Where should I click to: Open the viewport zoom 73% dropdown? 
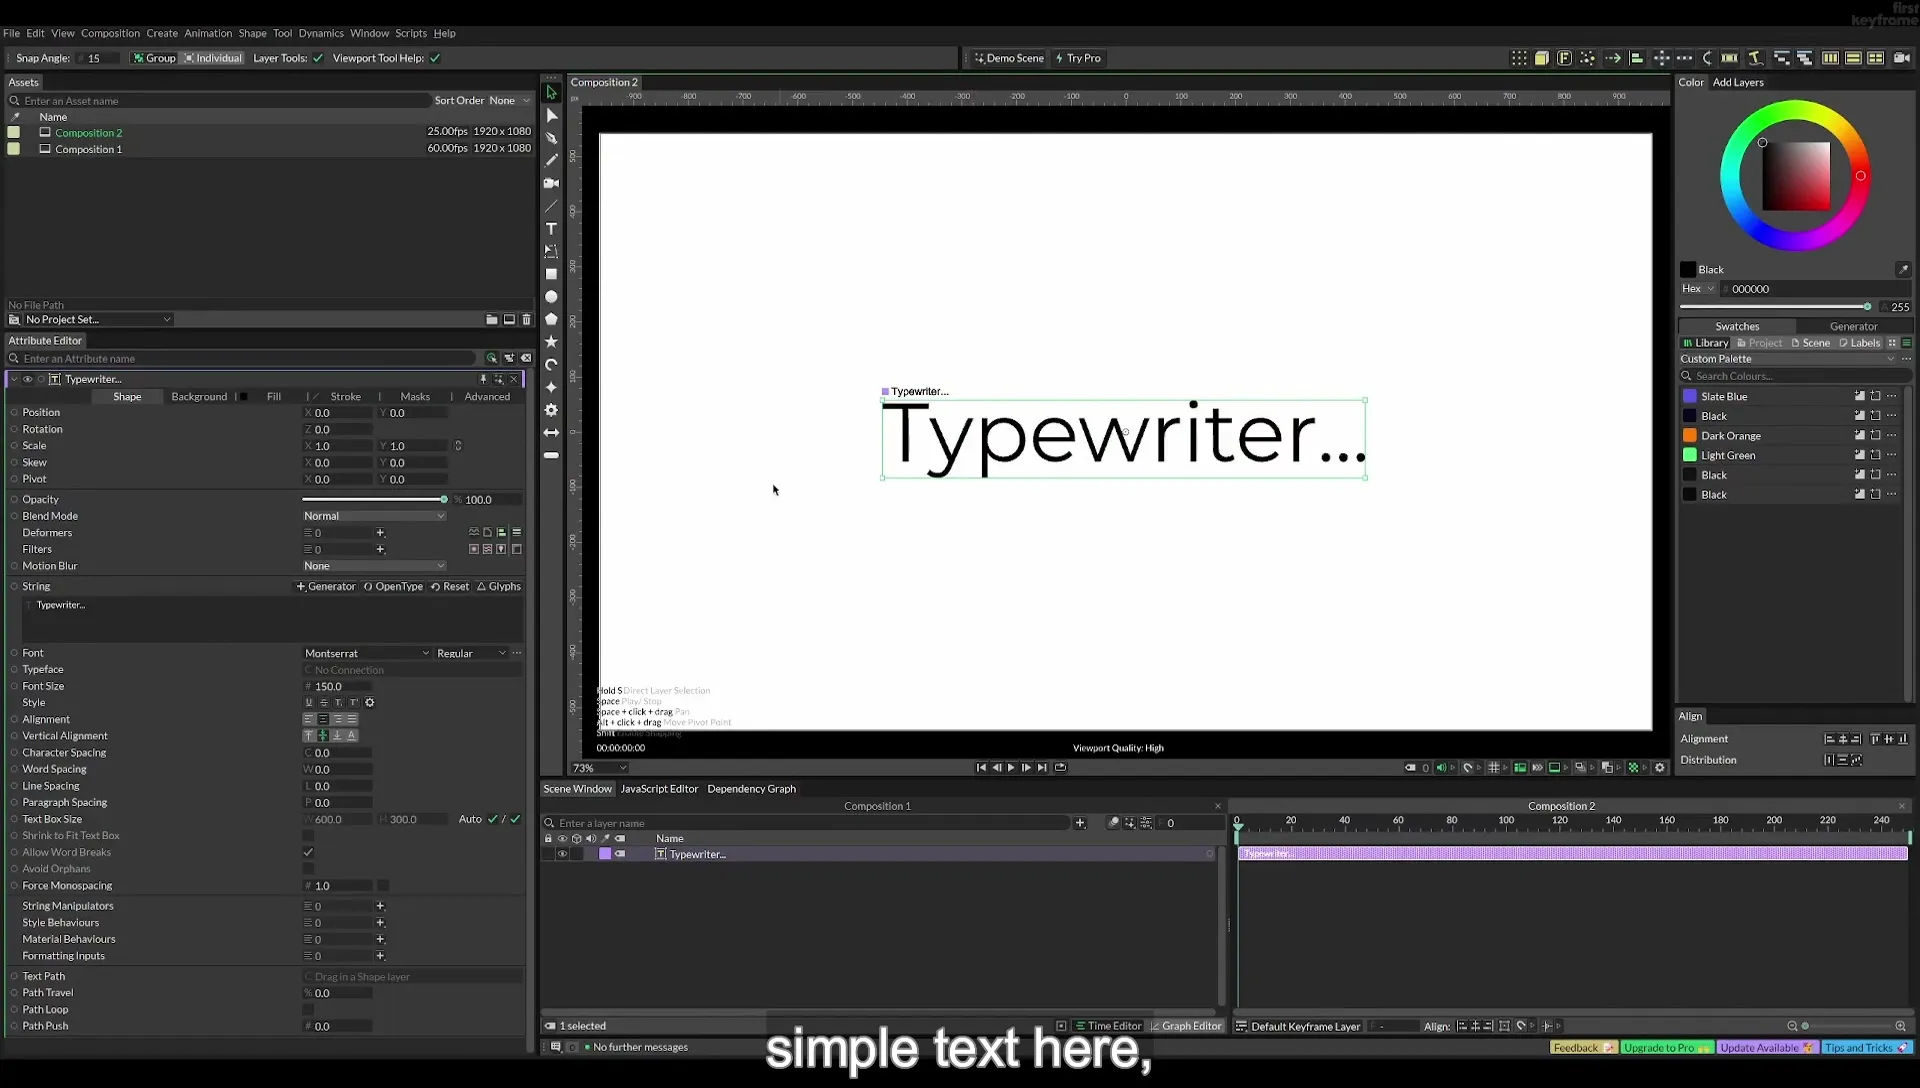pos(599,768)
